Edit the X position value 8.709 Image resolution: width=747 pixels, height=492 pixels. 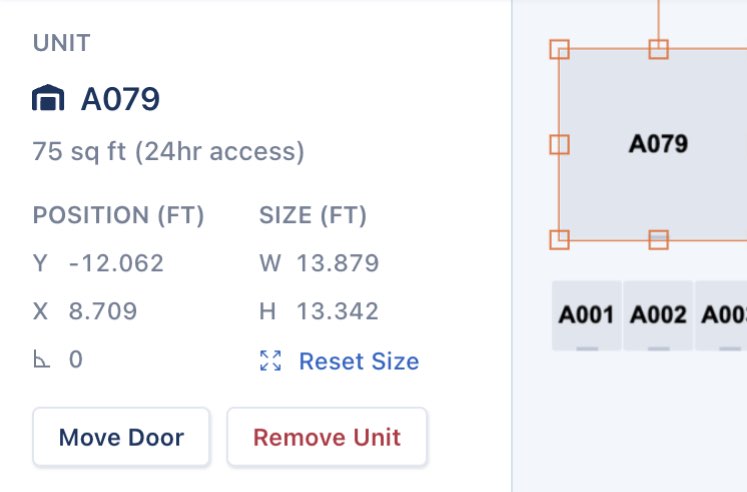click(103, 311)
